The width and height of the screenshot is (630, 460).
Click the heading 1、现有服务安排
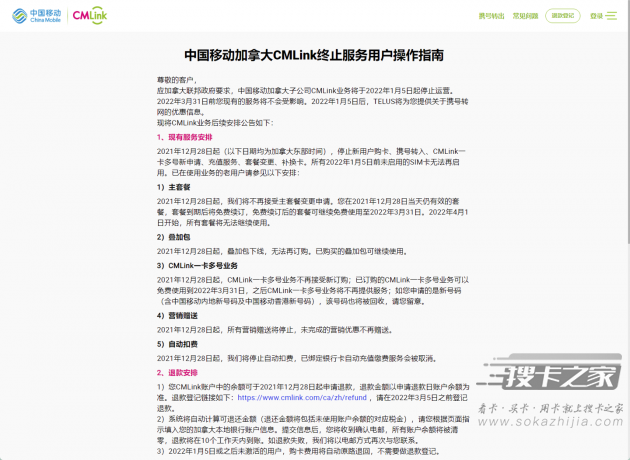tap(184, 137)
